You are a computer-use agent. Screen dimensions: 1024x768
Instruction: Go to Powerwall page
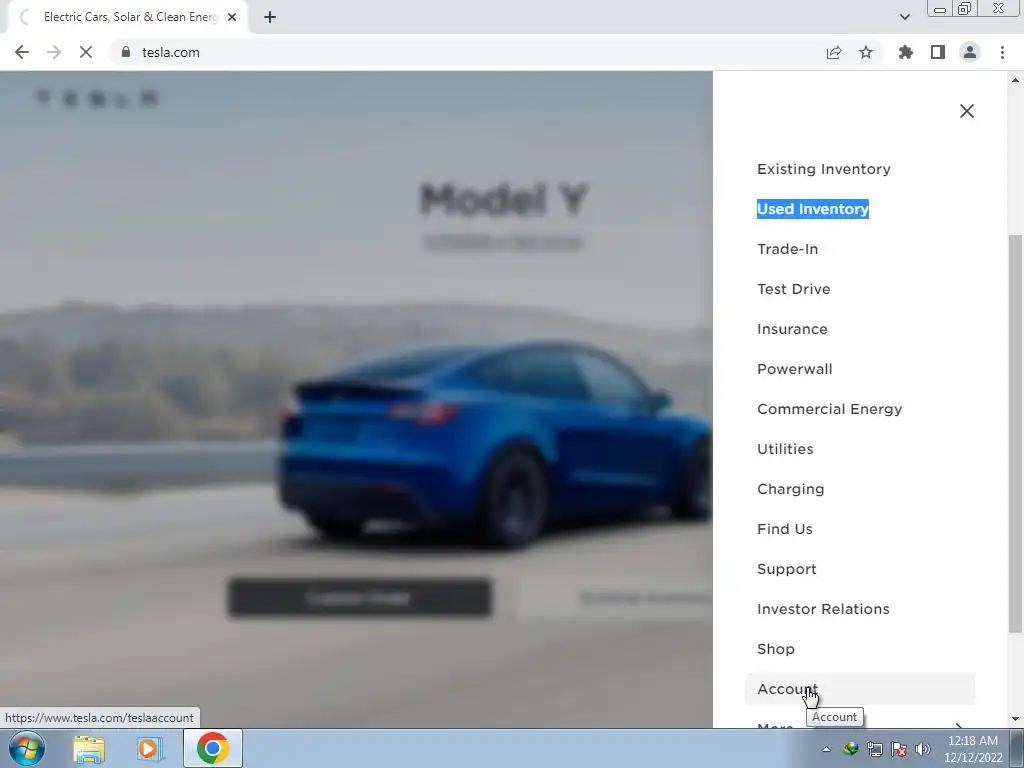[x=795, y=369]
